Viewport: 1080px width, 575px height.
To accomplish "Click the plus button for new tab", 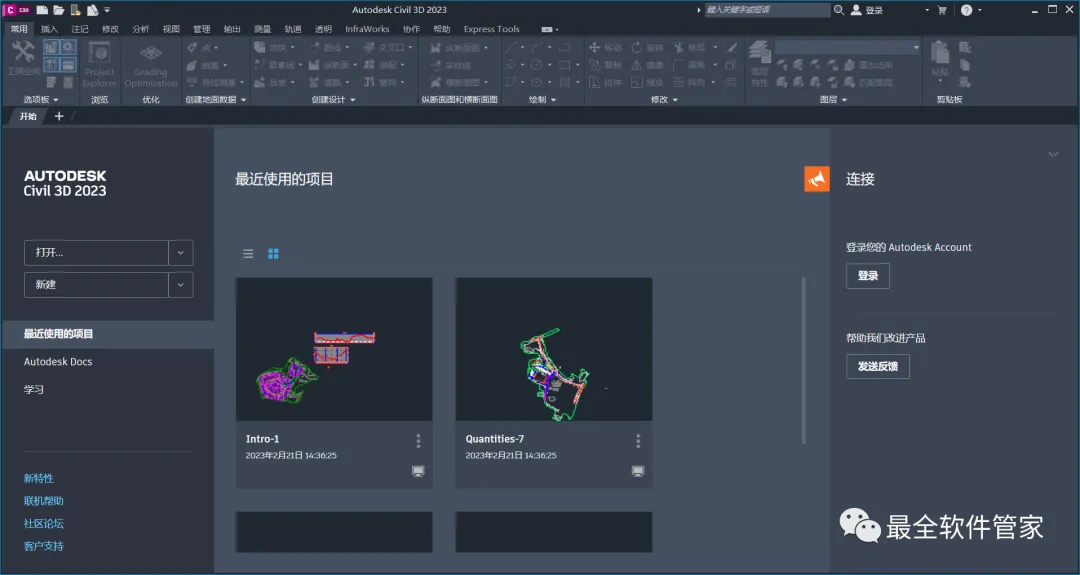I will pos(59,116).
